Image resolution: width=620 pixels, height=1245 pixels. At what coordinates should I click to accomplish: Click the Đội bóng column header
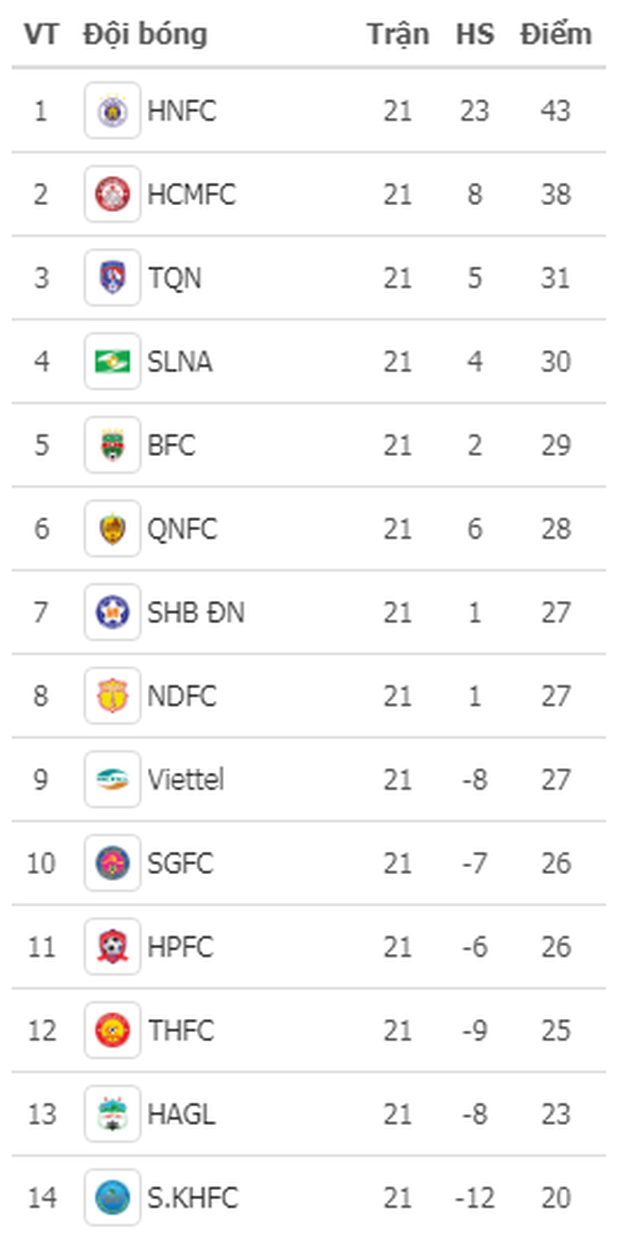145,34
